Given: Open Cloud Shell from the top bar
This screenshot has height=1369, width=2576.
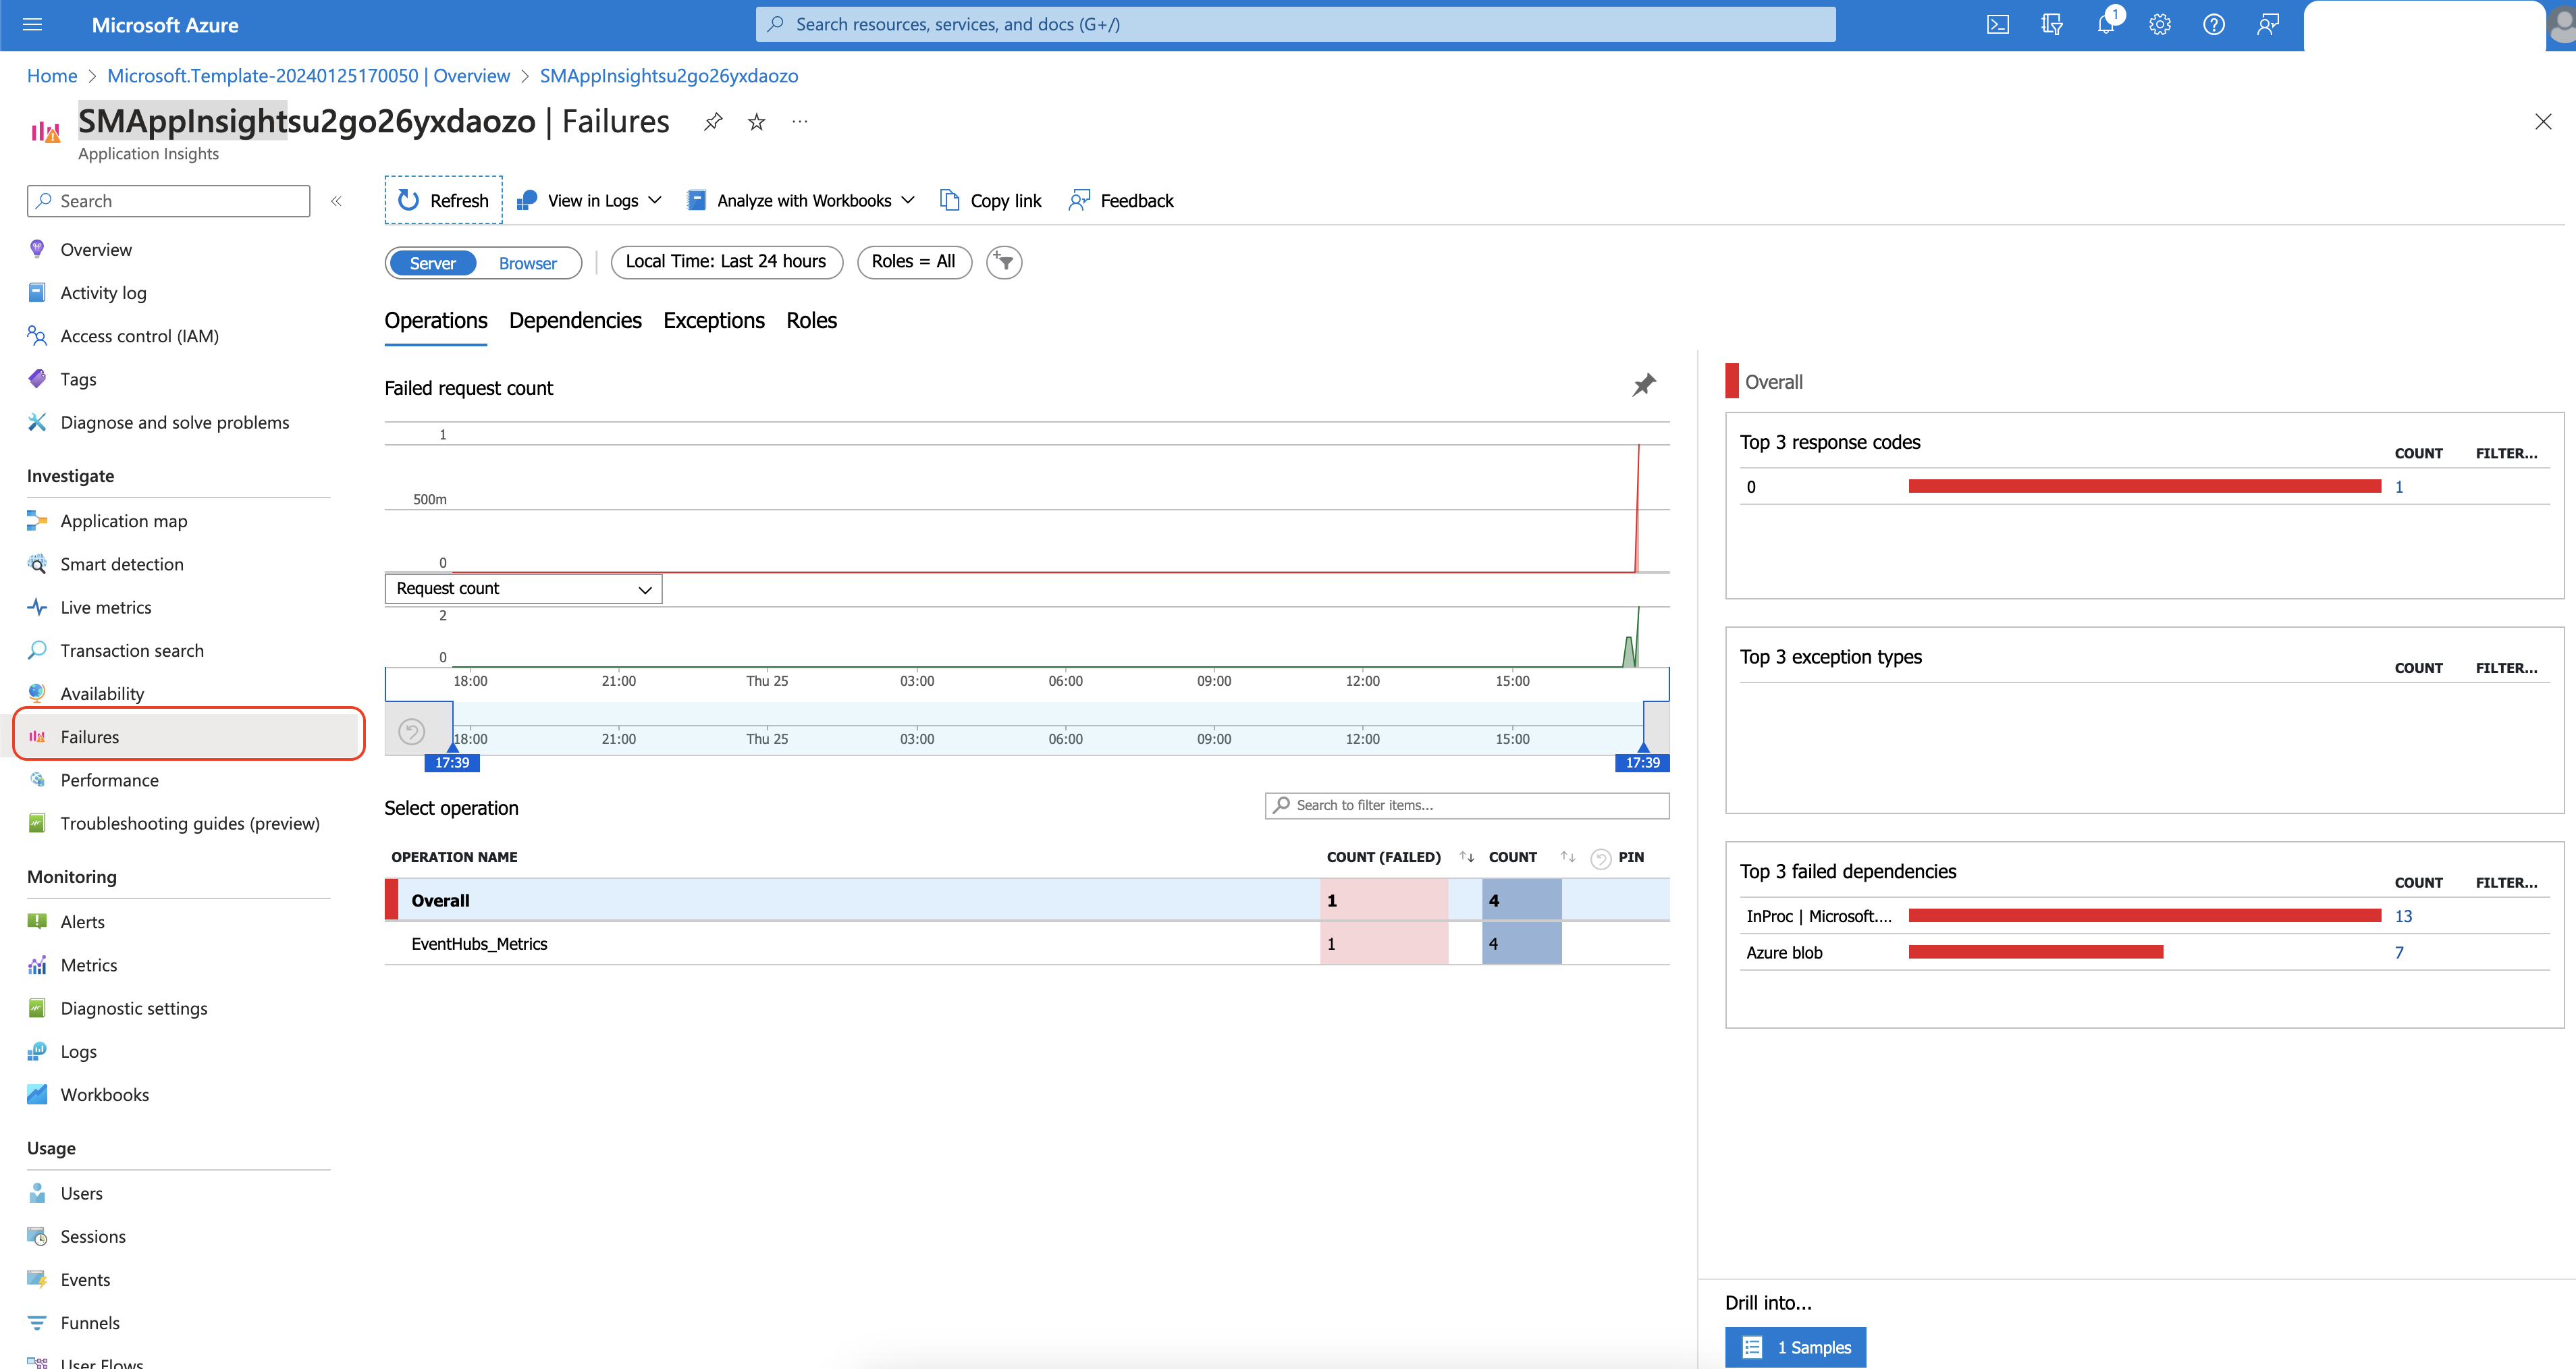Looking at the screenshot, I should 1998,24.
